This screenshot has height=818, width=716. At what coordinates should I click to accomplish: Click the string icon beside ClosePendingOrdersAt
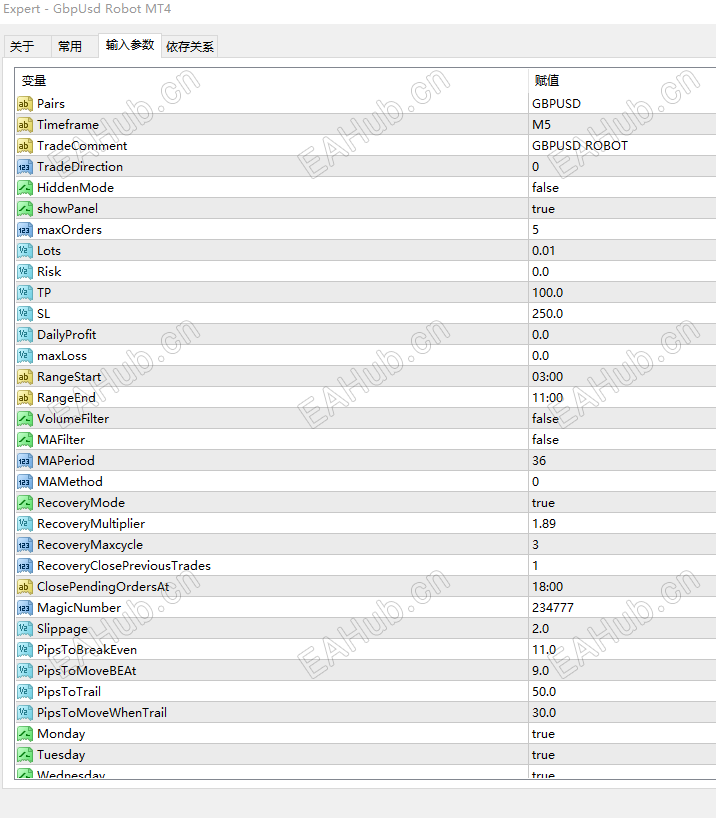(25, 587)
